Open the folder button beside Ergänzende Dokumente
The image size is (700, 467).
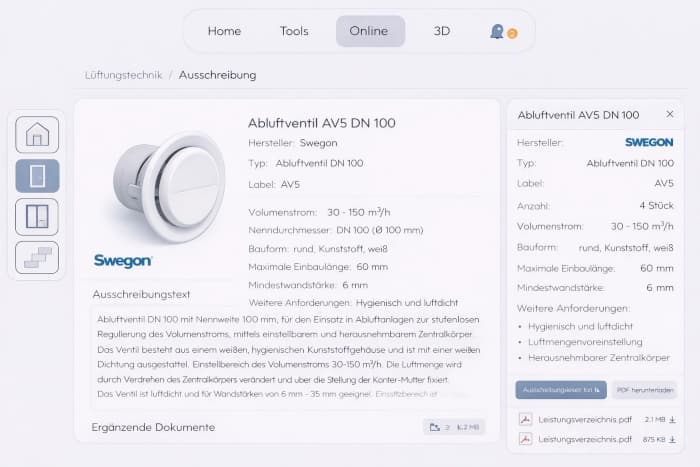coord(454,427)
